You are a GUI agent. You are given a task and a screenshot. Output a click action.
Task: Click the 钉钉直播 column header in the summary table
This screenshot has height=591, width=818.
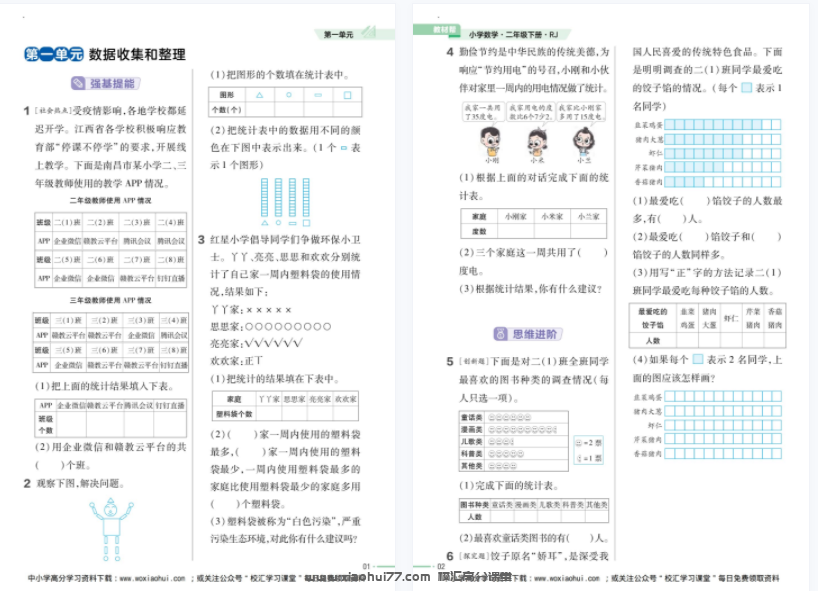170,405
